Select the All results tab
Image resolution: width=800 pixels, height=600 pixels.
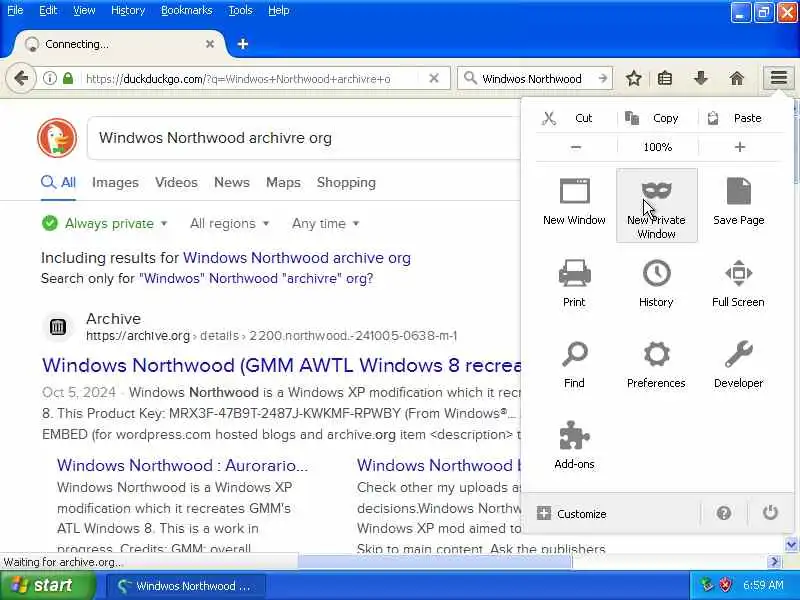(x=59, y=182)
